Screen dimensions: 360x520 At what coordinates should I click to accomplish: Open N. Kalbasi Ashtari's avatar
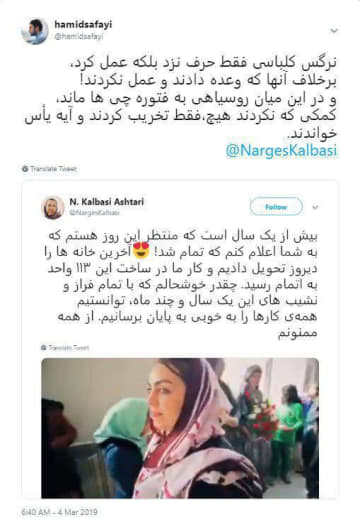[53, 207]
